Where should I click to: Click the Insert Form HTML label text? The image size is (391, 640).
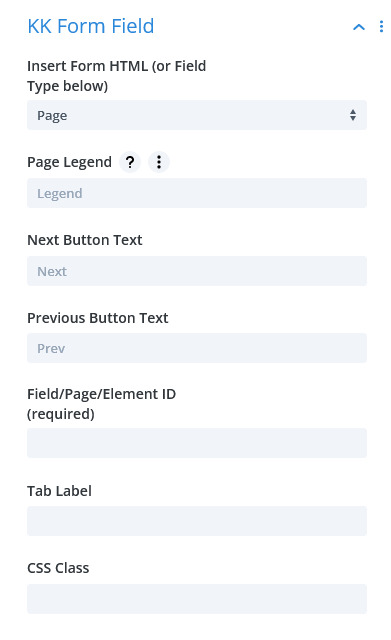[x=116, y=76]
